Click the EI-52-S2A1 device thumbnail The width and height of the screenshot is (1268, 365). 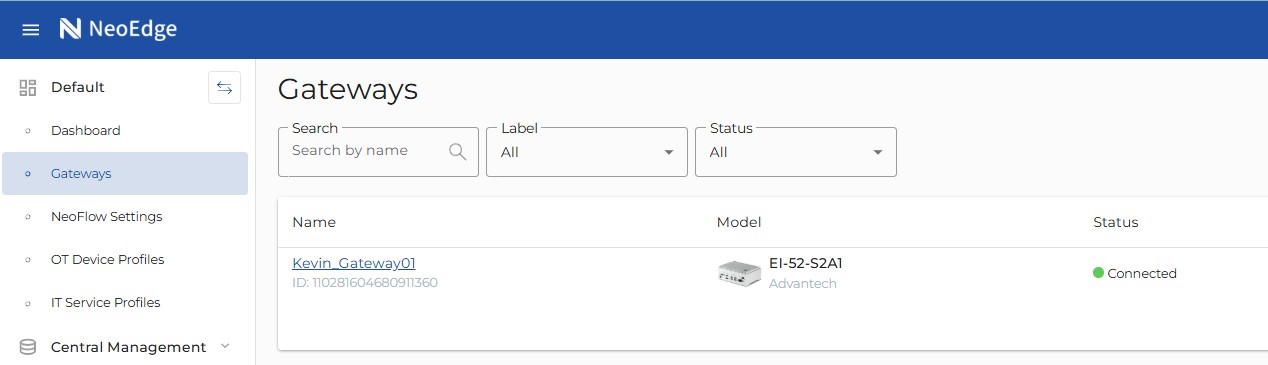click(739, 273)
